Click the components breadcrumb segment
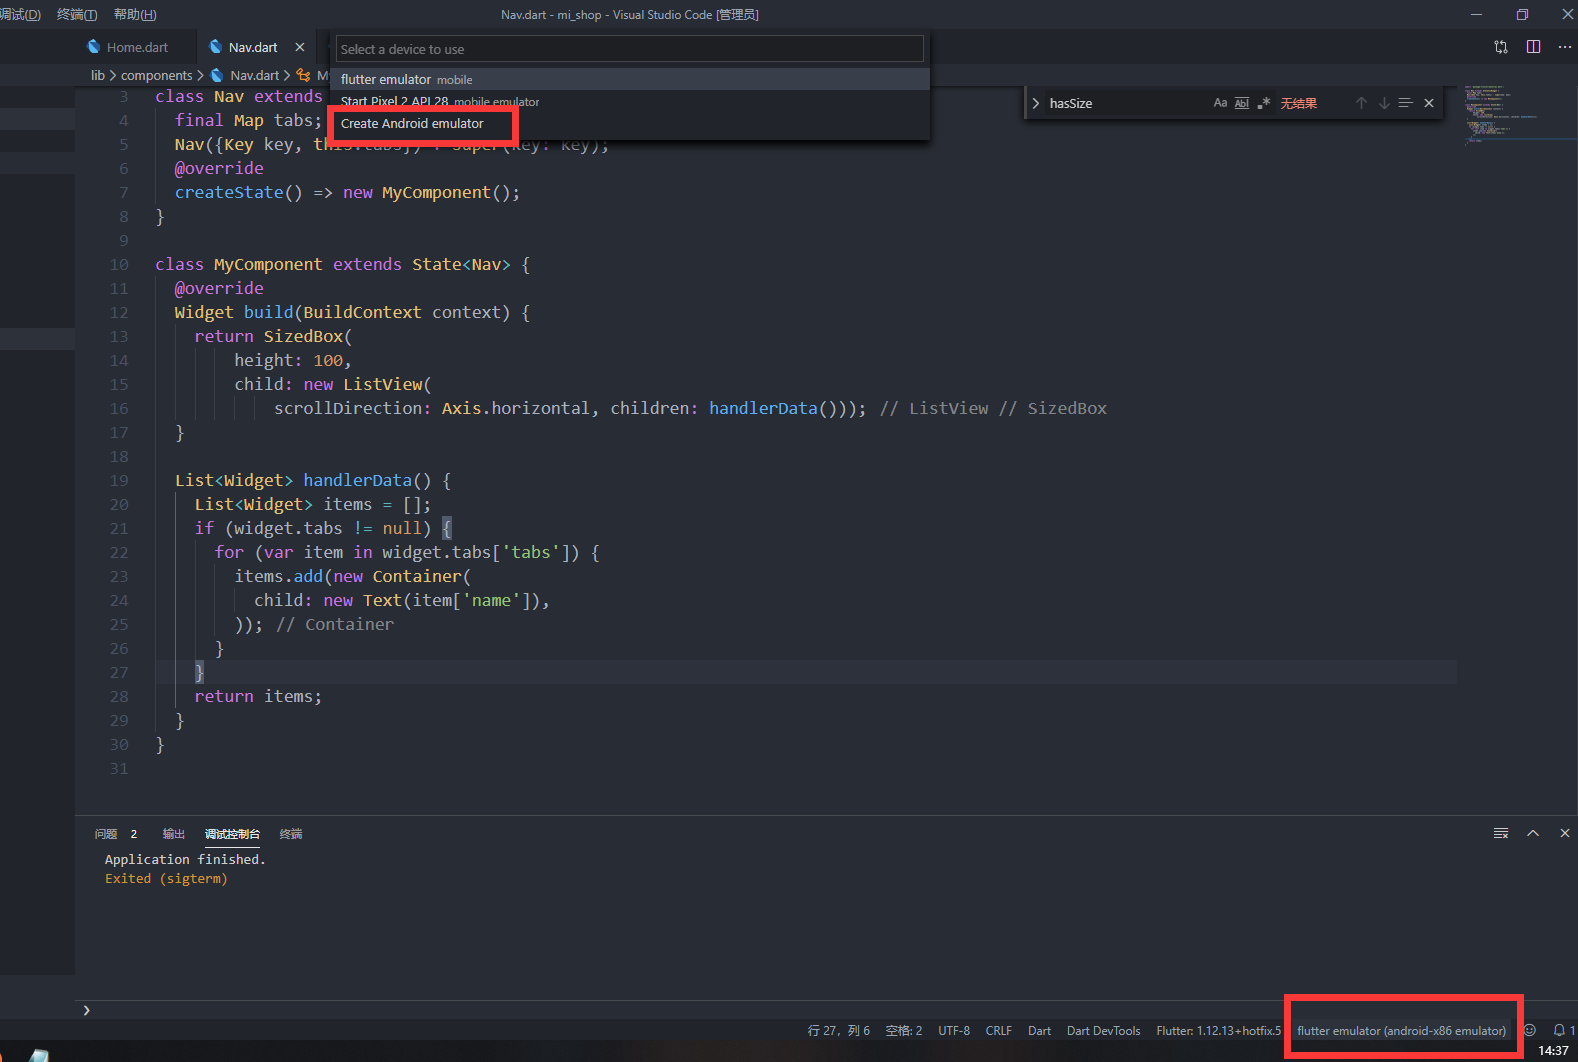This screenshot has width=1578, height=1062. 156,75
